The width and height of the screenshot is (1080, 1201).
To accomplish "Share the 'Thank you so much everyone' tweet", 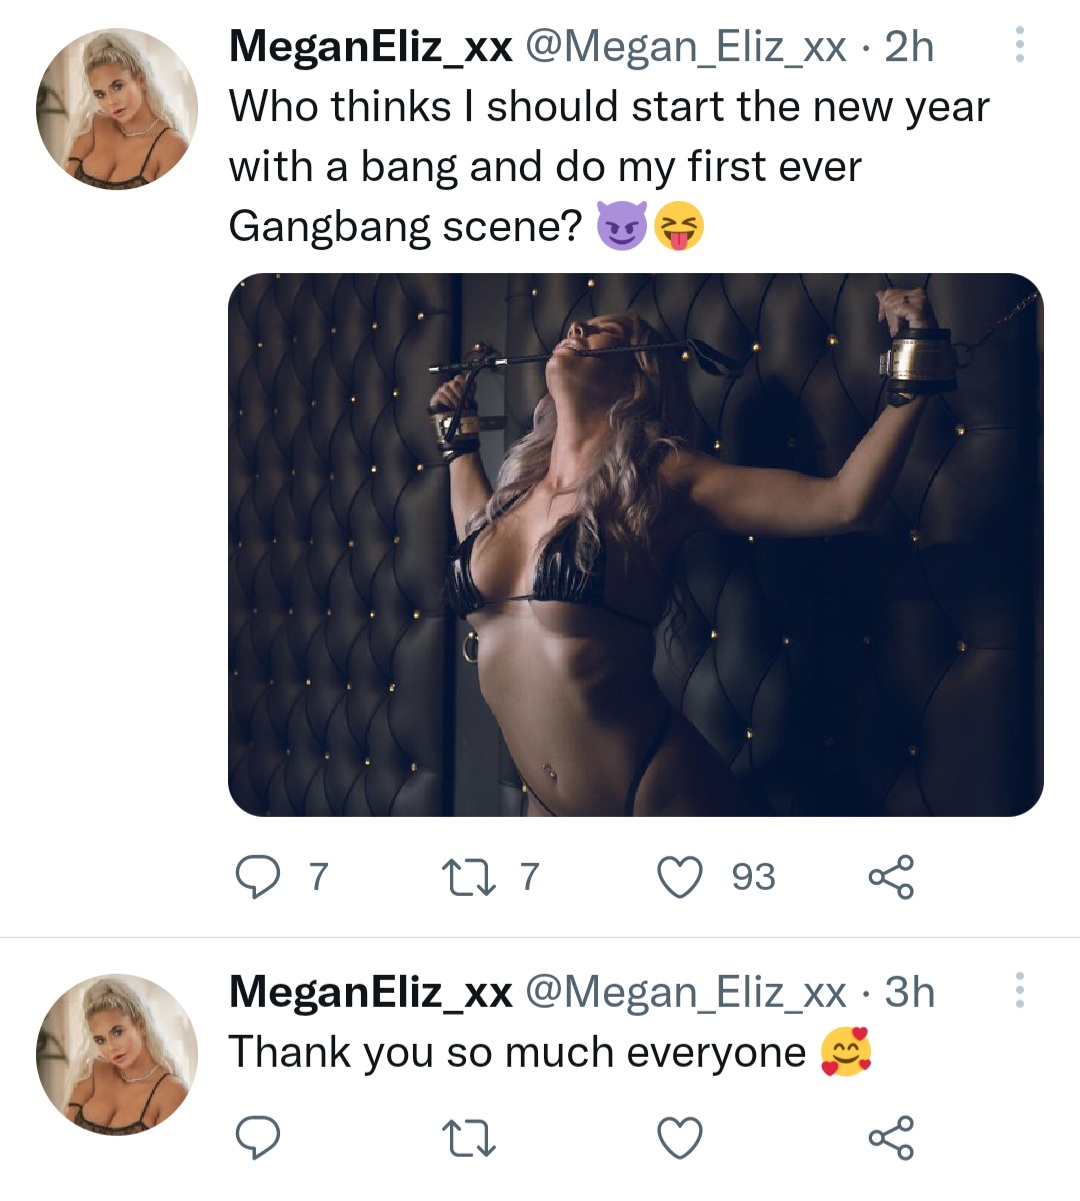I will (x=890, y=1138).
